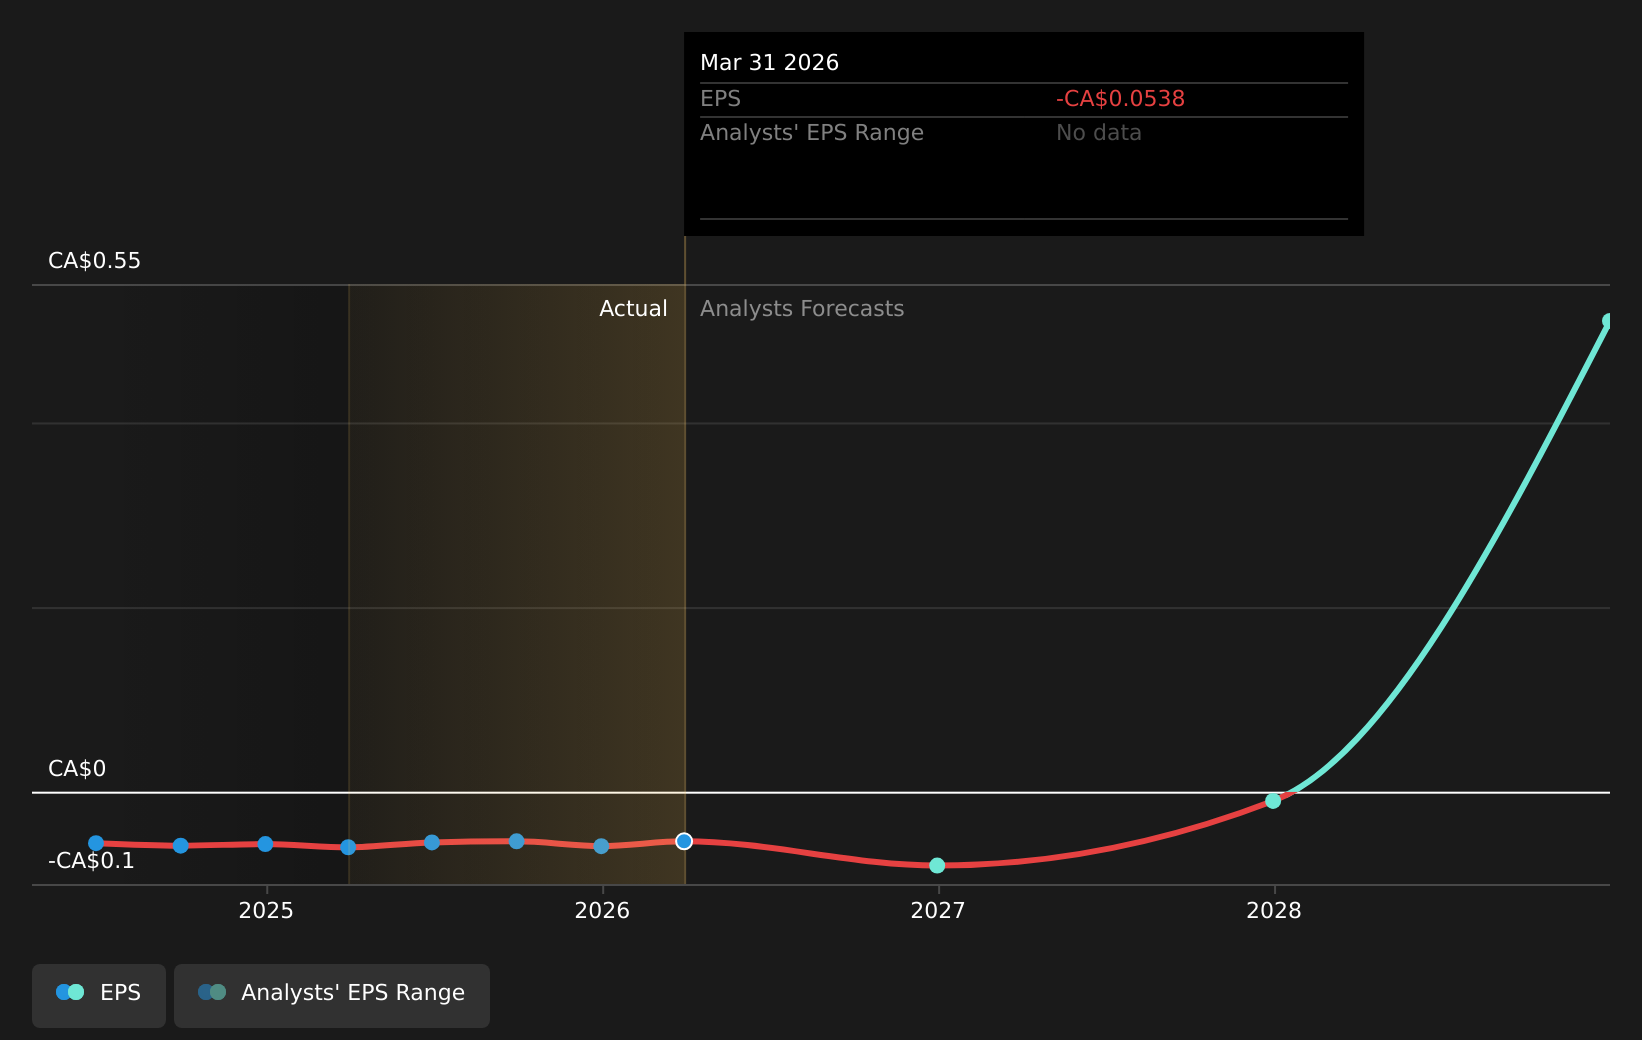Toggle the EPS legend series
The width and height of the screenshot is (1642, 1040).
[99, 995]
